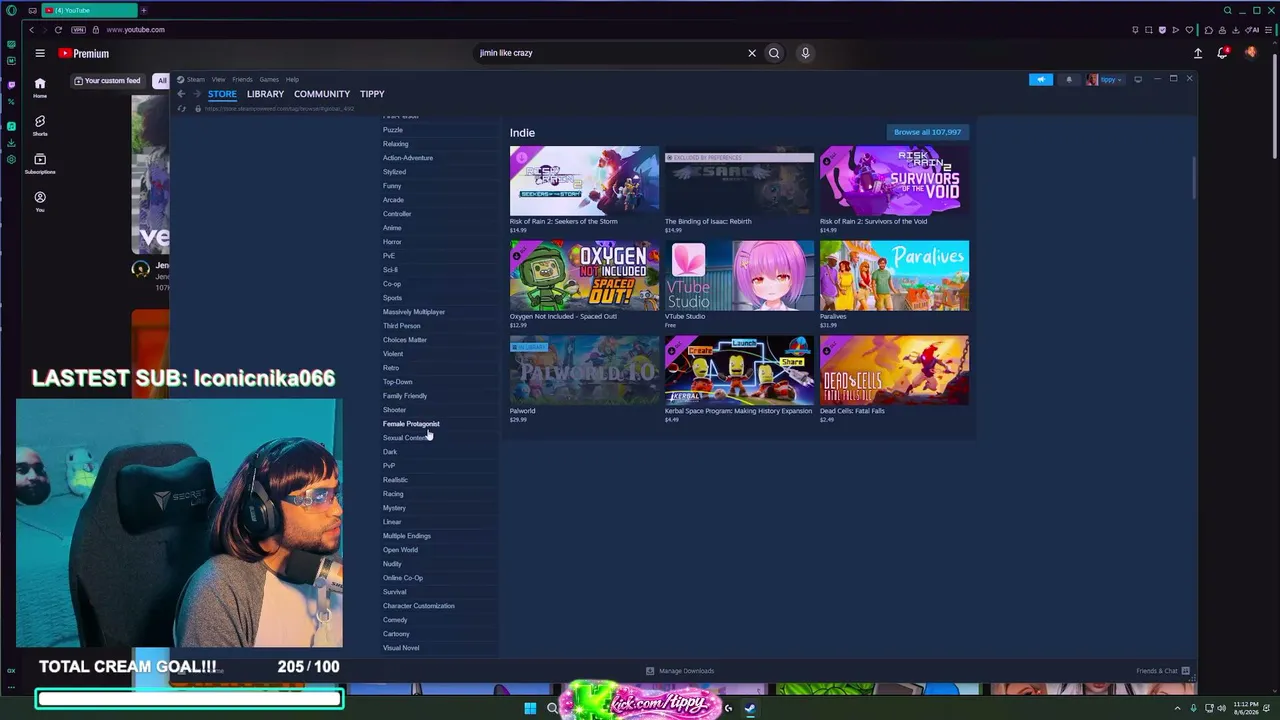Image resolution: width=1280 pixels, height=720 pixels.
Task: Switch to the YouTube browser tab
Action: tap(88, 10)
